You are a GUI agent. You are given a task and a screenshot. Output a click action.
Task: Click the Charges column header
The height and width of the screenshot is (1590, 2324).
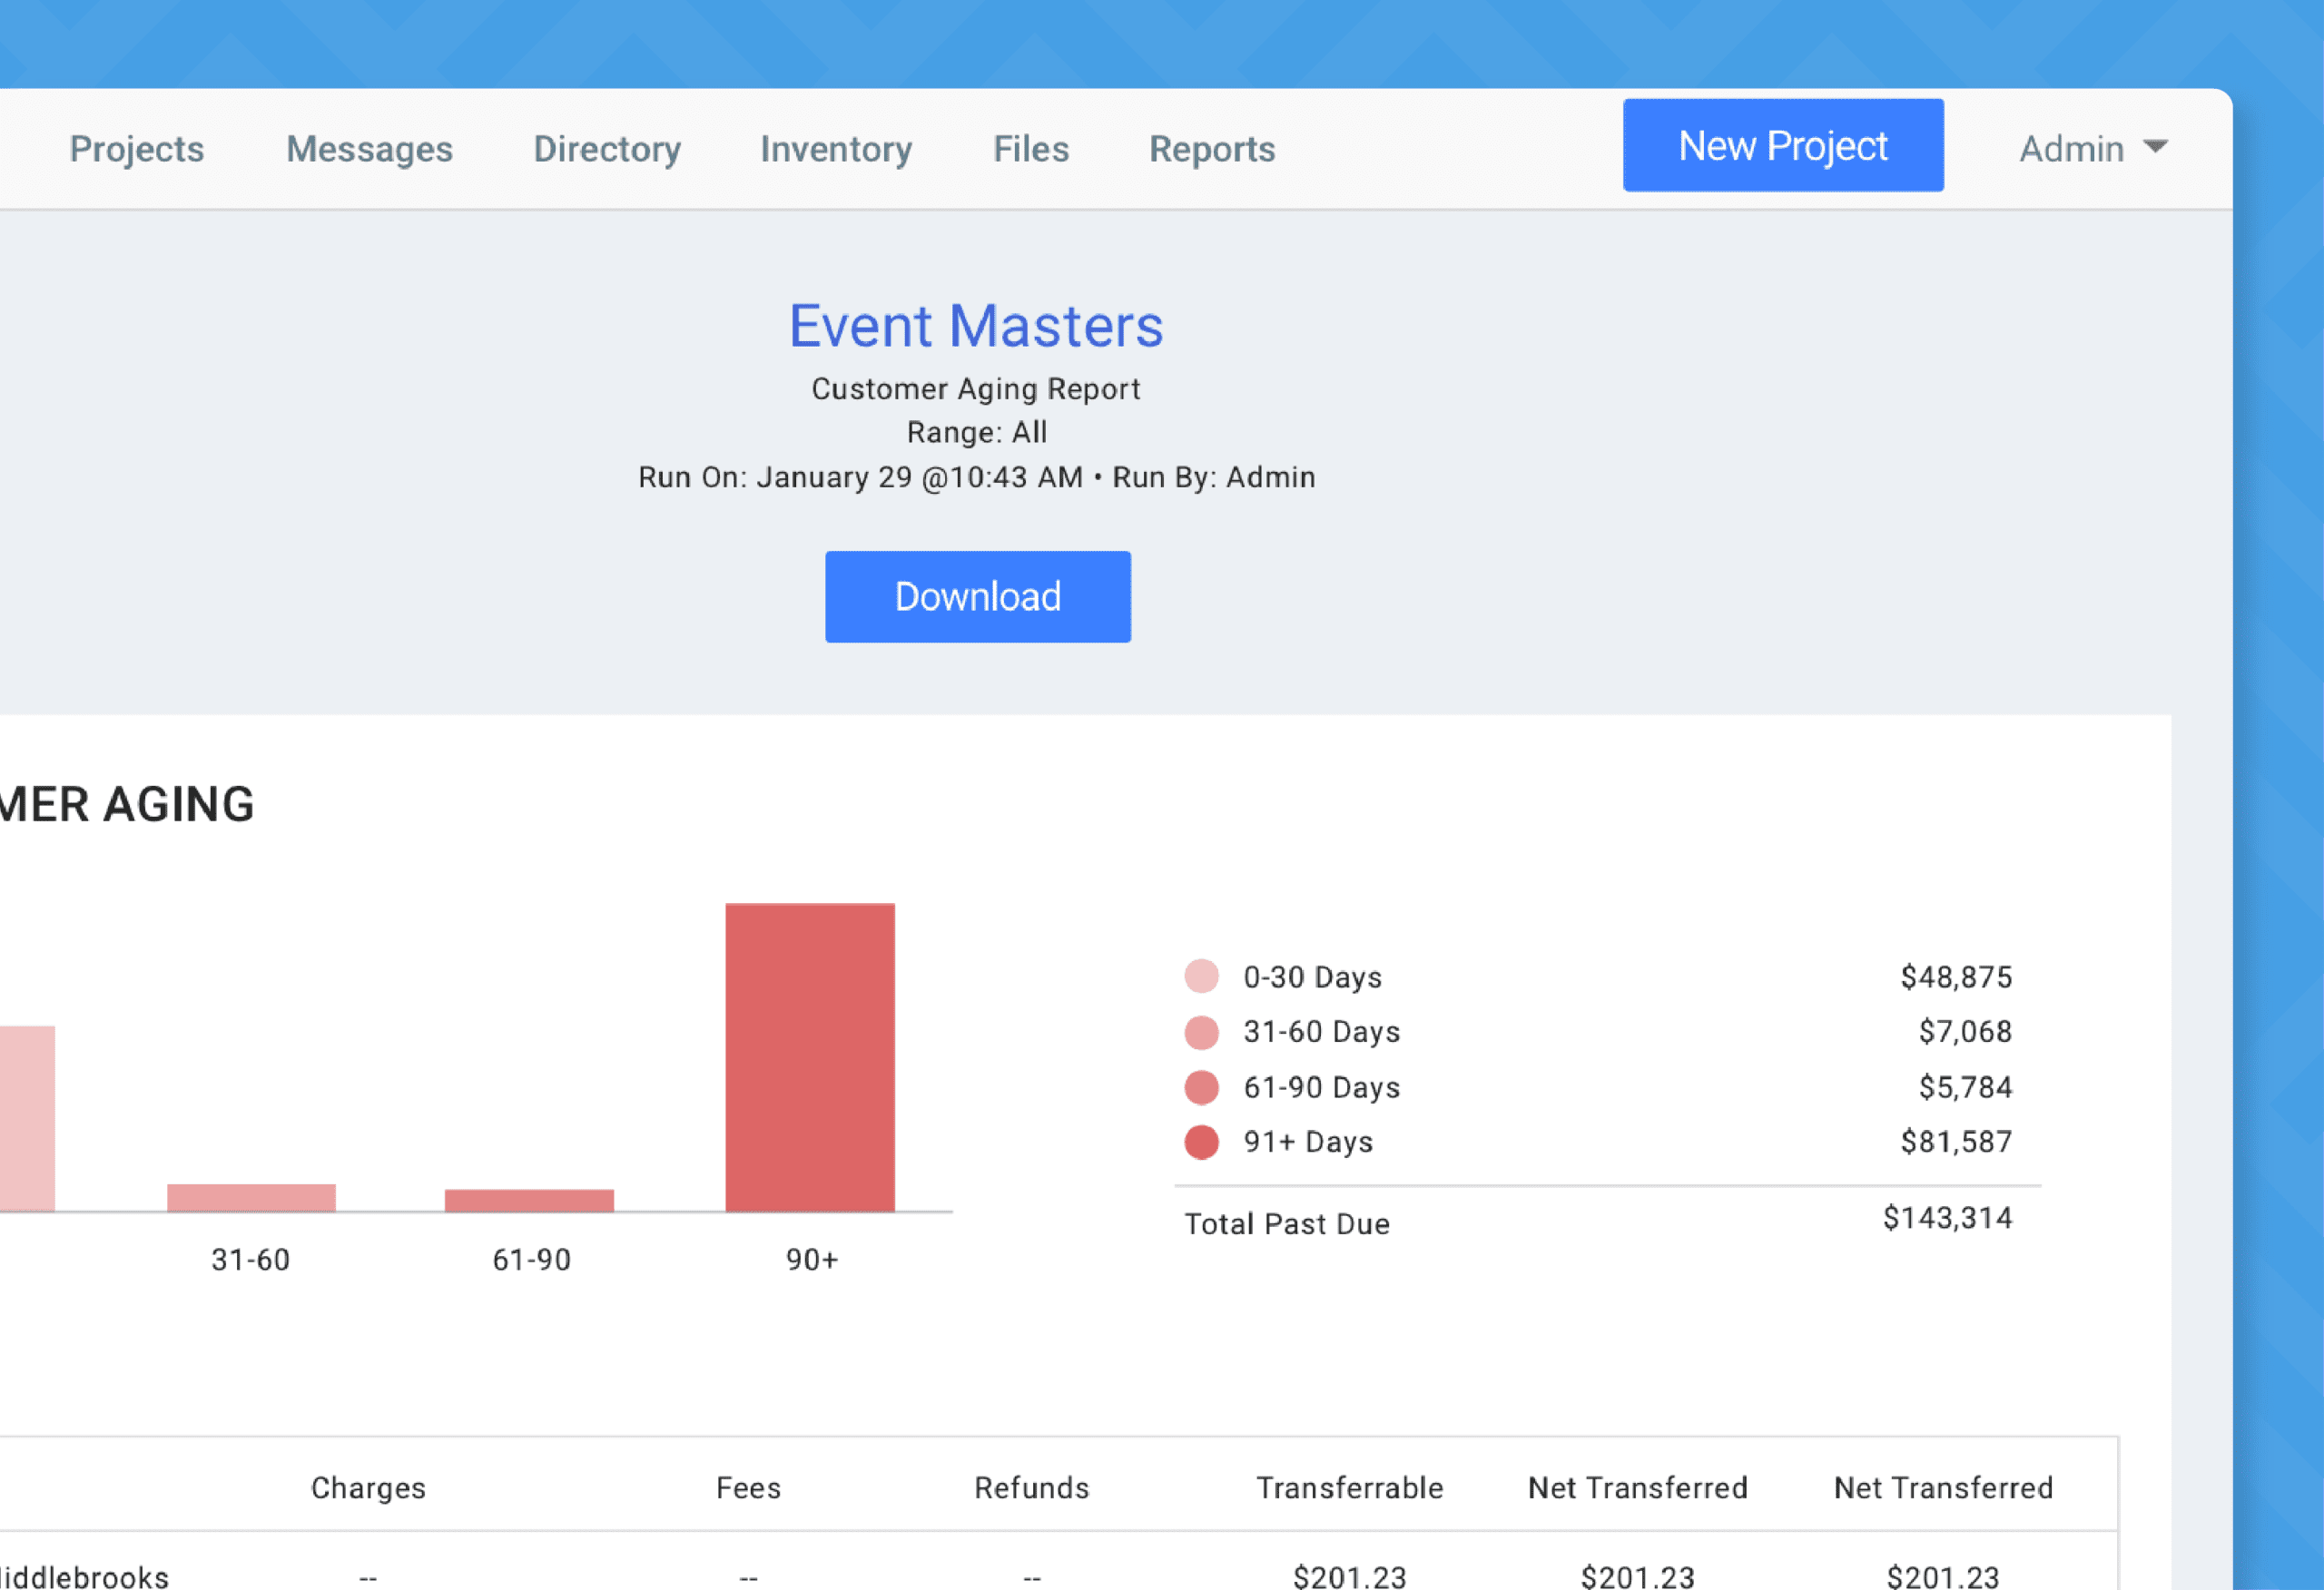click(368, 1488)
